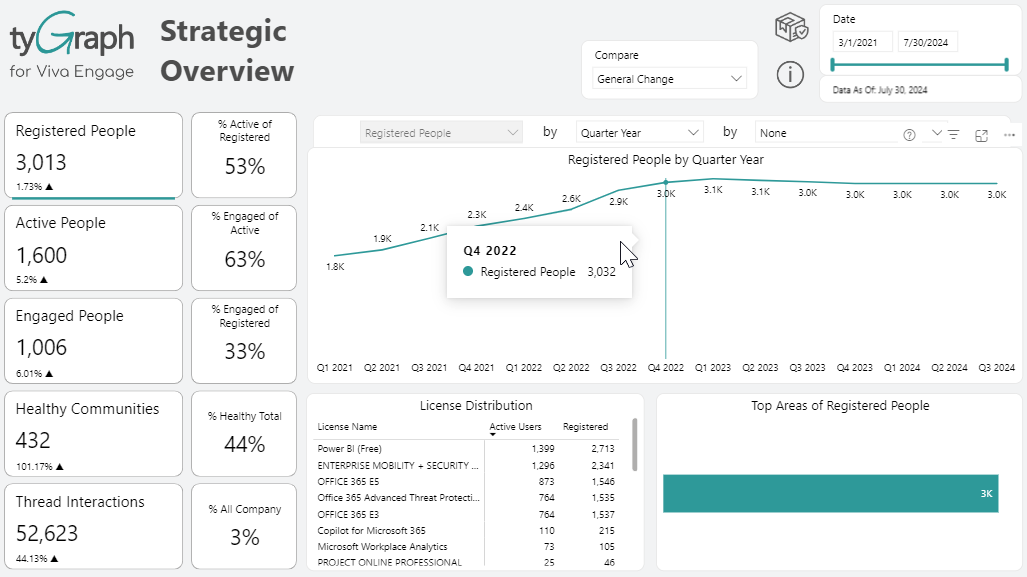Click the 1.8K data label
The width and height of the screenshot is (1027, 577).
[x=335, y=267]
